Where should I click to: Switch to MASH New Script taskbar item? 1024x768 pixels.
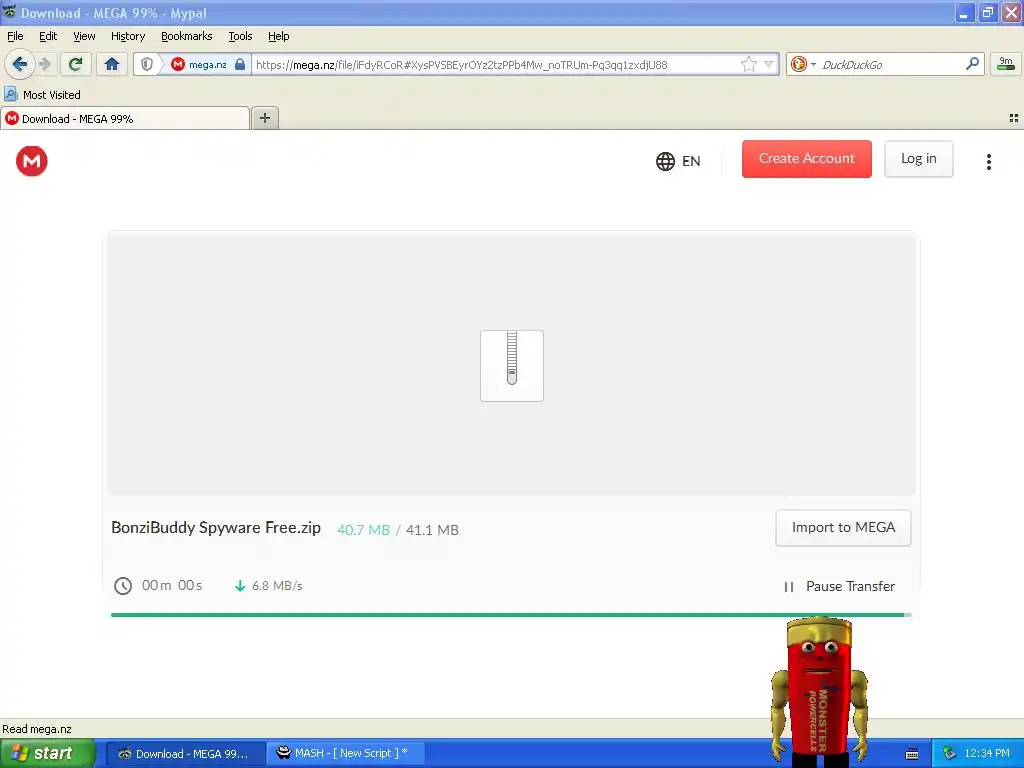pos(346,753)
